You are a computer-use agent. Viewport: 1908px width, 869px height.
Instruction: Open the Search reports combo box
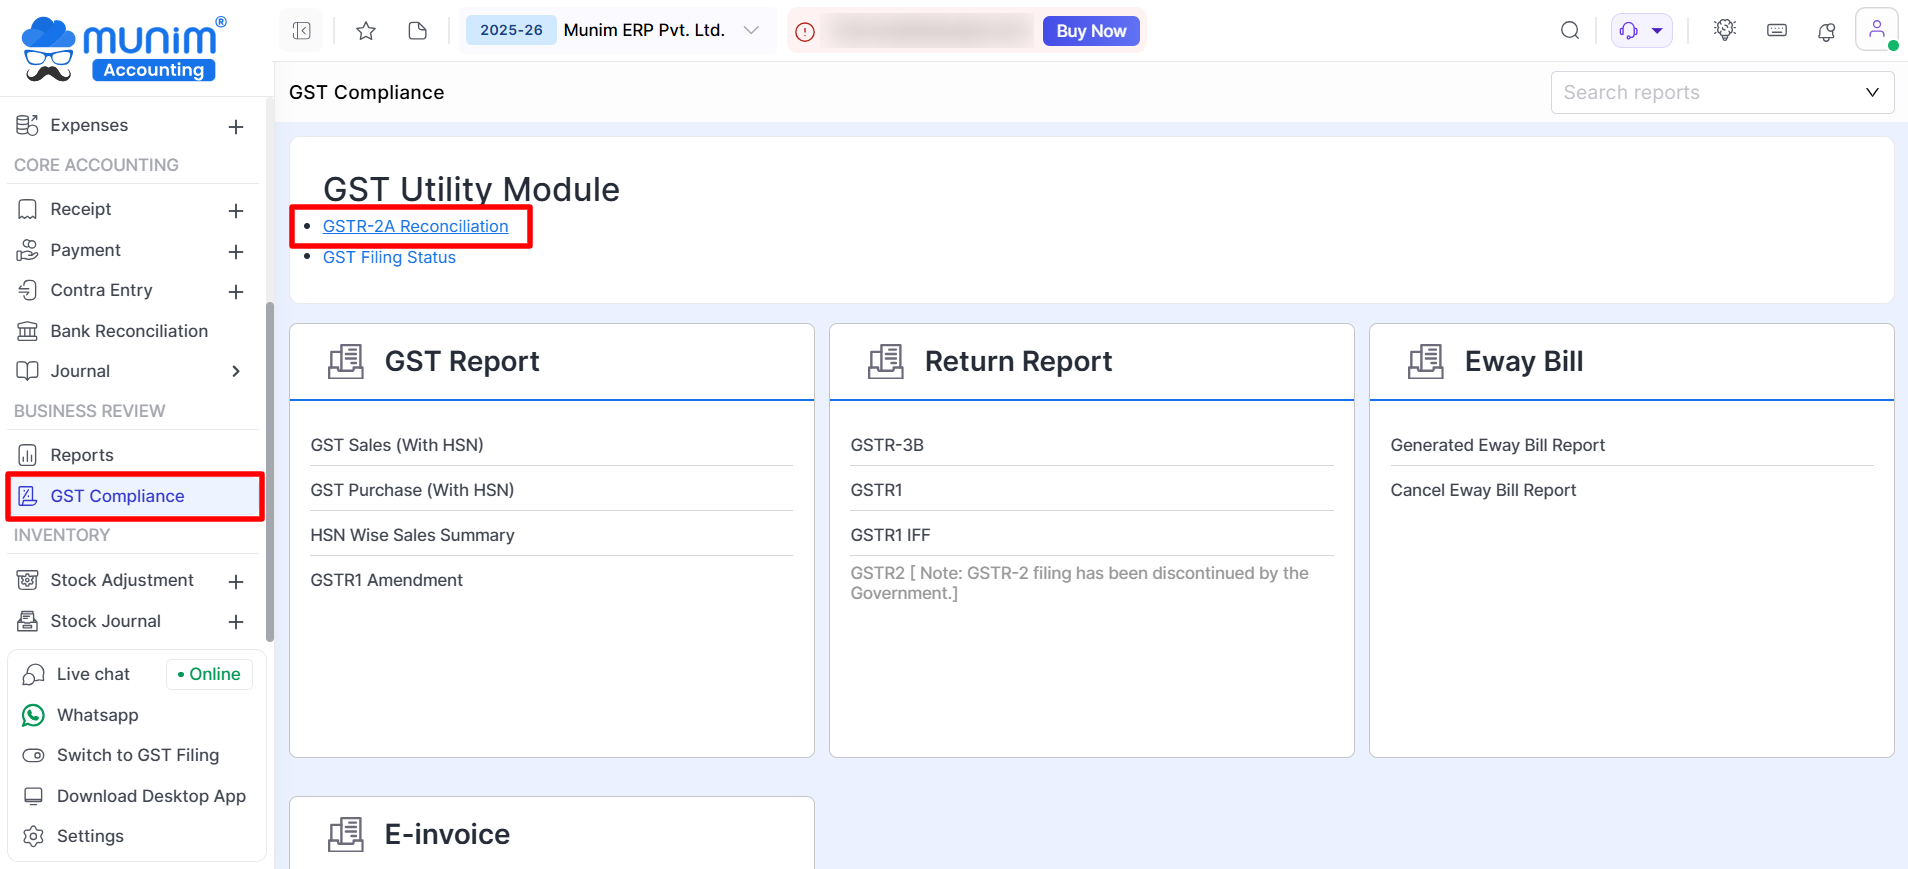[x=1721, y=93]
